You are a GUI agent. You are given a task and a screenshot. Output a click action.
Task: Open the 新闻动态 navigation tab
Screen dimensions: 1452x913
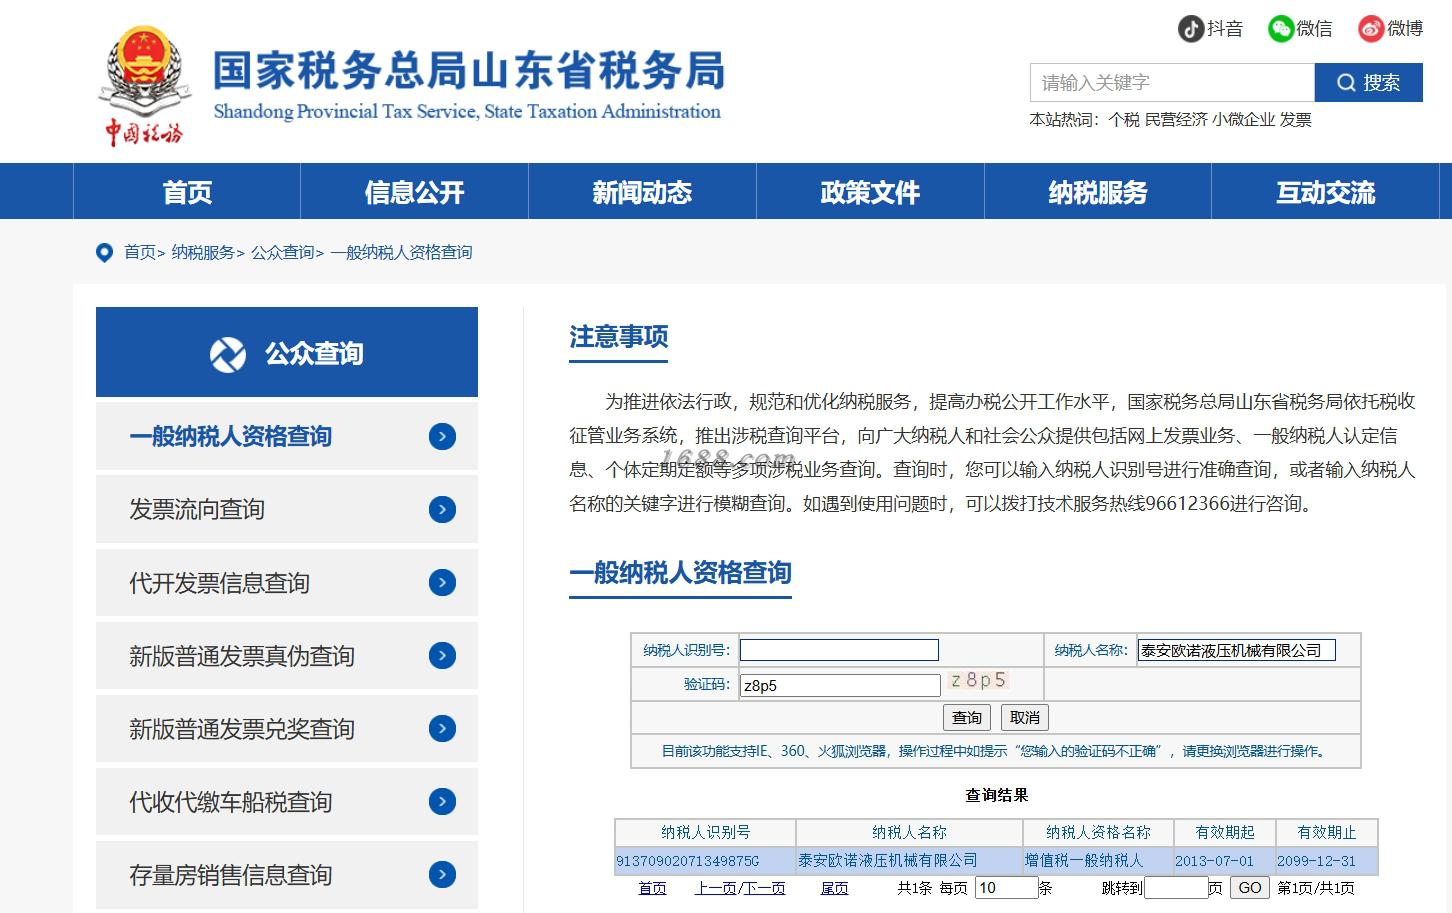point(642,192)
